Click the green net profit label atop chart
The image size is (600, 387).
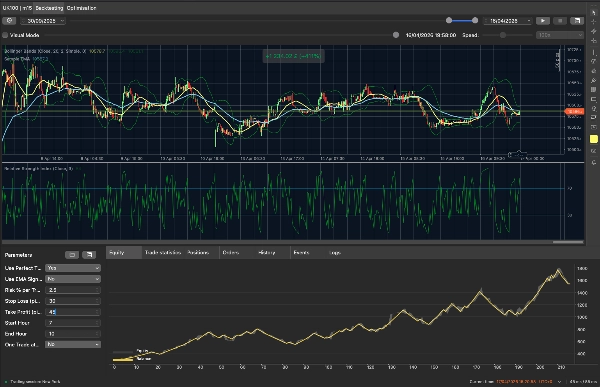[293, 56]
